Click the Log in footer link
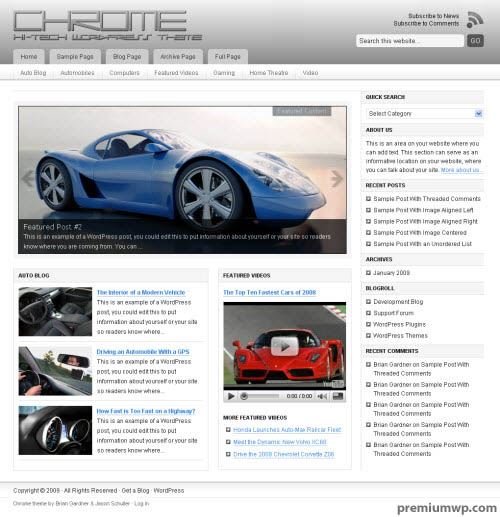The height and width of the screenshot is (517, 500). (142, 503)
